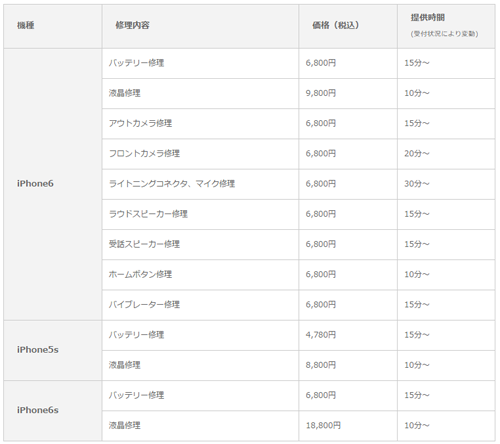Click 10分～ in iPhone6s 液晶修理 row
The height and width of the screenshot is (444, 500).
417,426
